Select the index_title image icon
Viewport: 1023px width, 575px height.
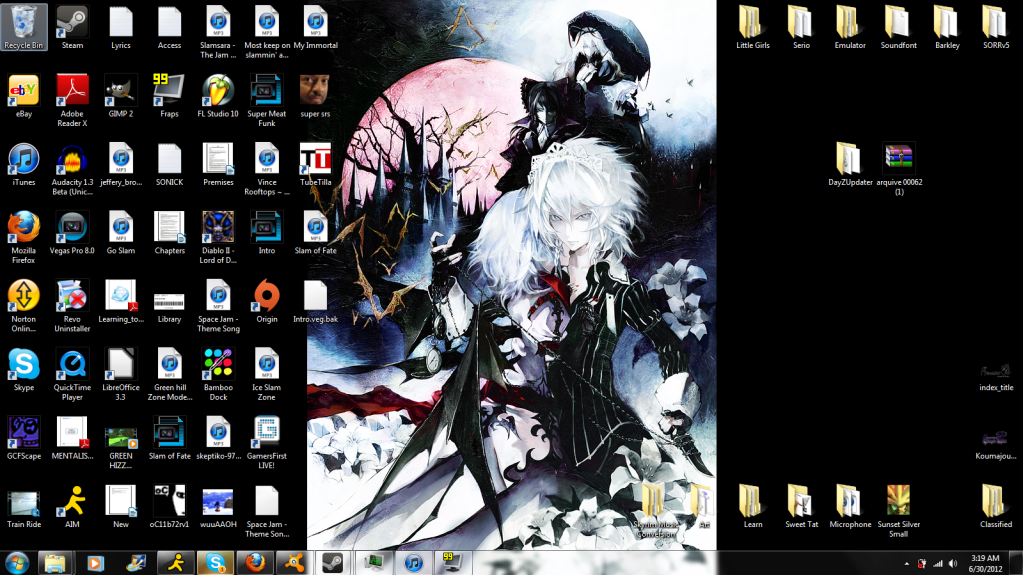996,377
